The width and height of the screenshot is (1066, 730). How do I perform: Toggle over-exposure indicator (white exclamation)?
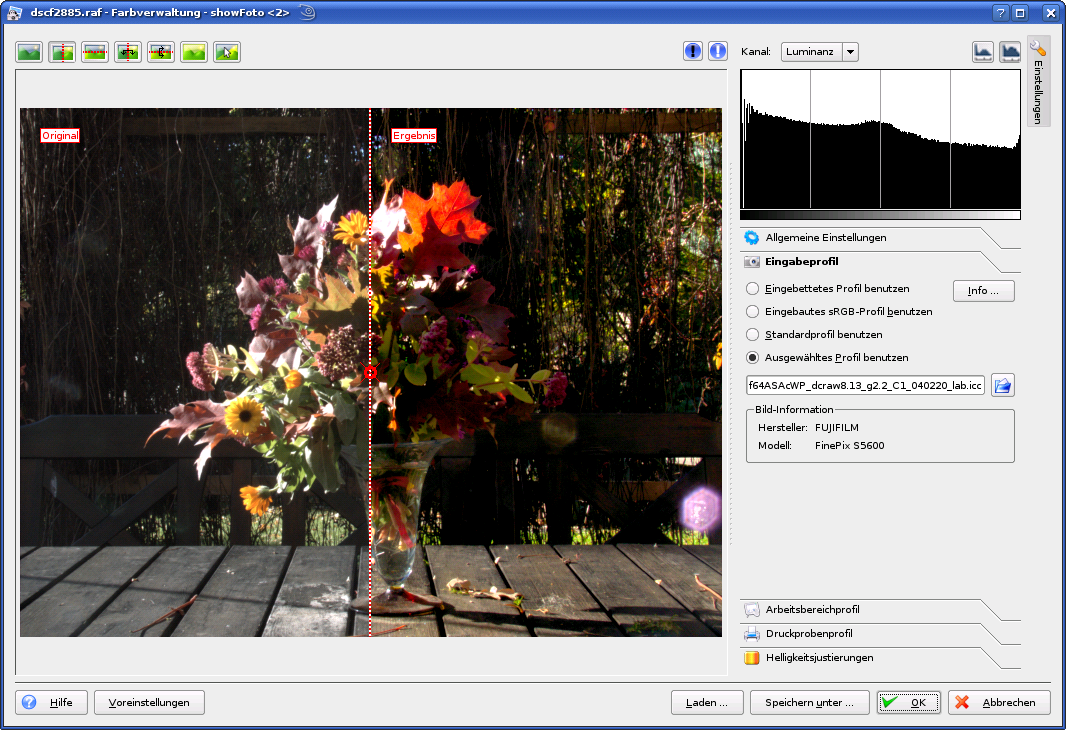point(718,51)
